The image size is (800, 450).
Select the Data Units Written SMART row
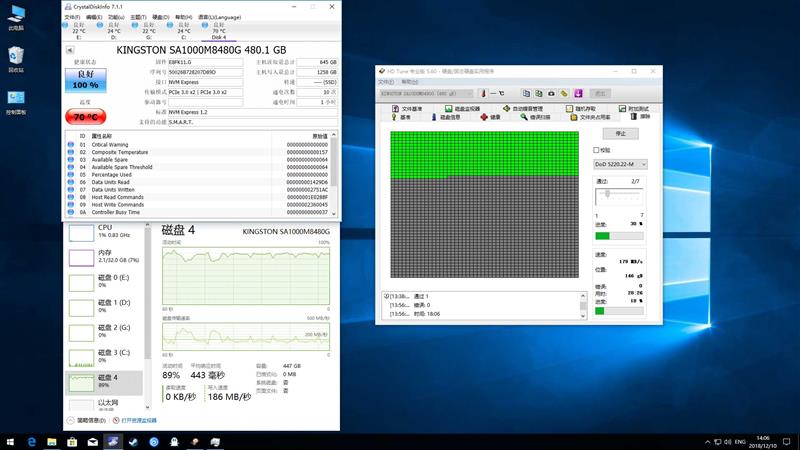tap(198, 189)
